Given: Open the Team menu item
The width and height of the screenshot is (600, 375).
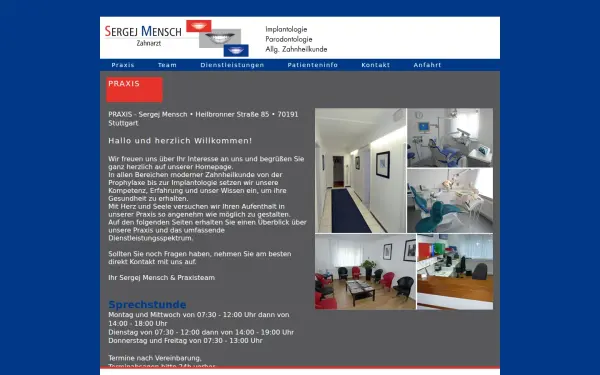Looking at the screenshot, I should point(167,65).
